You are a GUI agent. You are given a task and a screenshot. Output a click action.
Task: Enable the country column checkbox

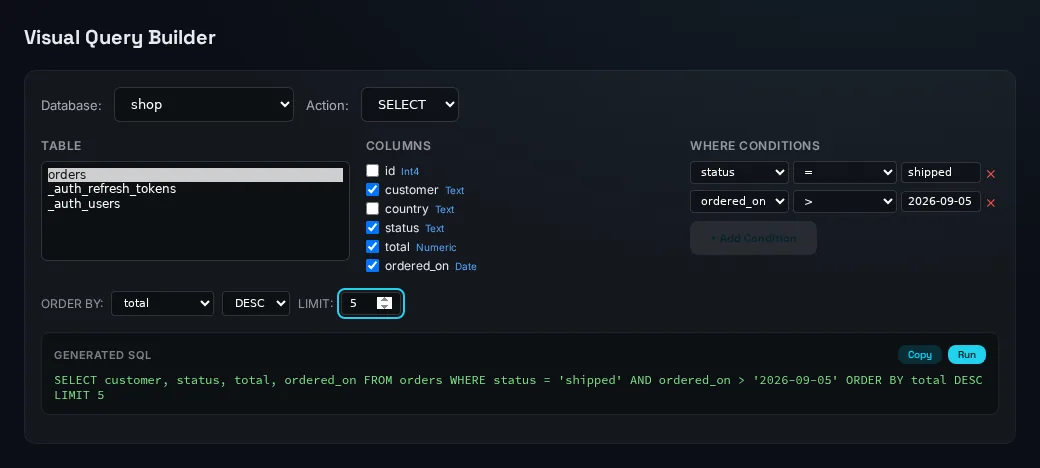[373, 209]
